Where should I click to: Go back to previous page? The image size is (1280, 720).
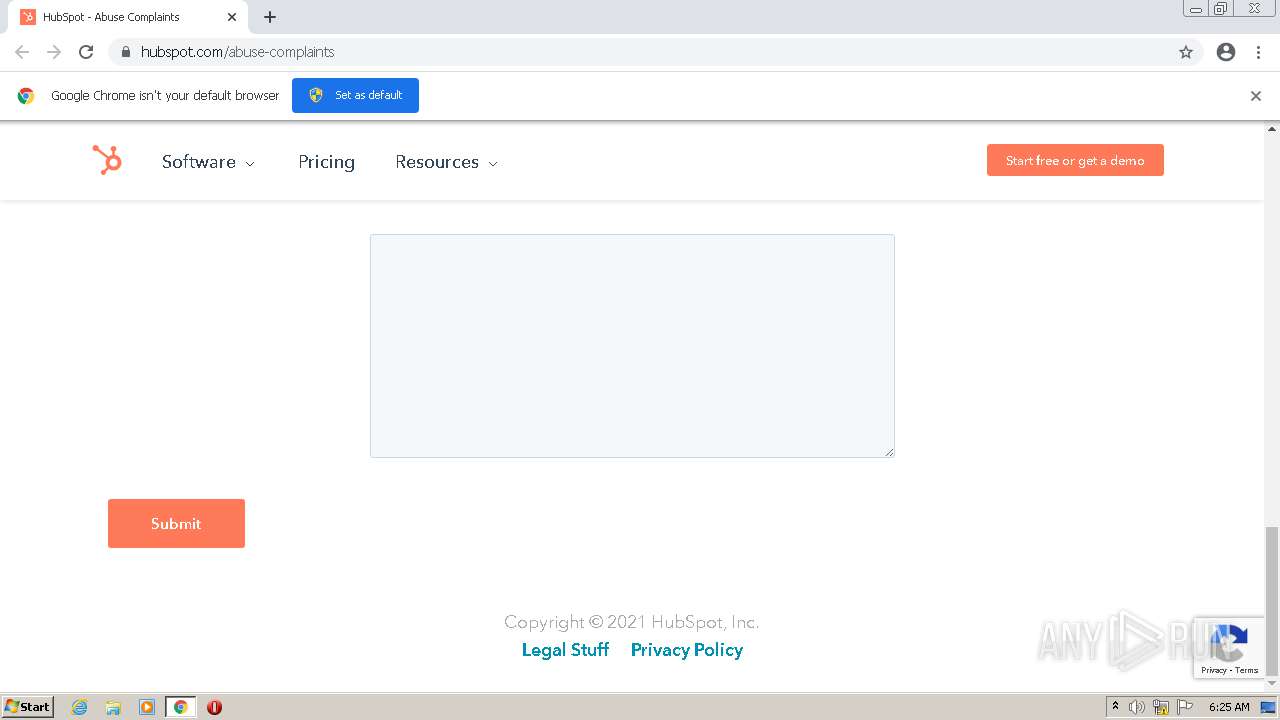(x=22, y=52)
